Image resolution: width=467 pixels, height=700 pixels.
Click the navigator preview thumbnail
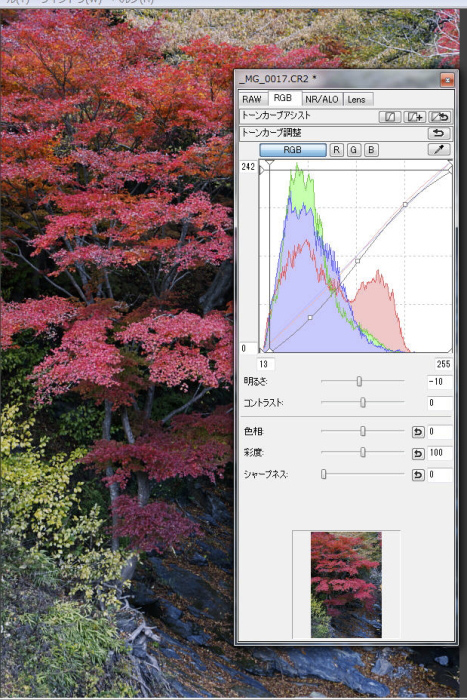click(x=346, y=585)
